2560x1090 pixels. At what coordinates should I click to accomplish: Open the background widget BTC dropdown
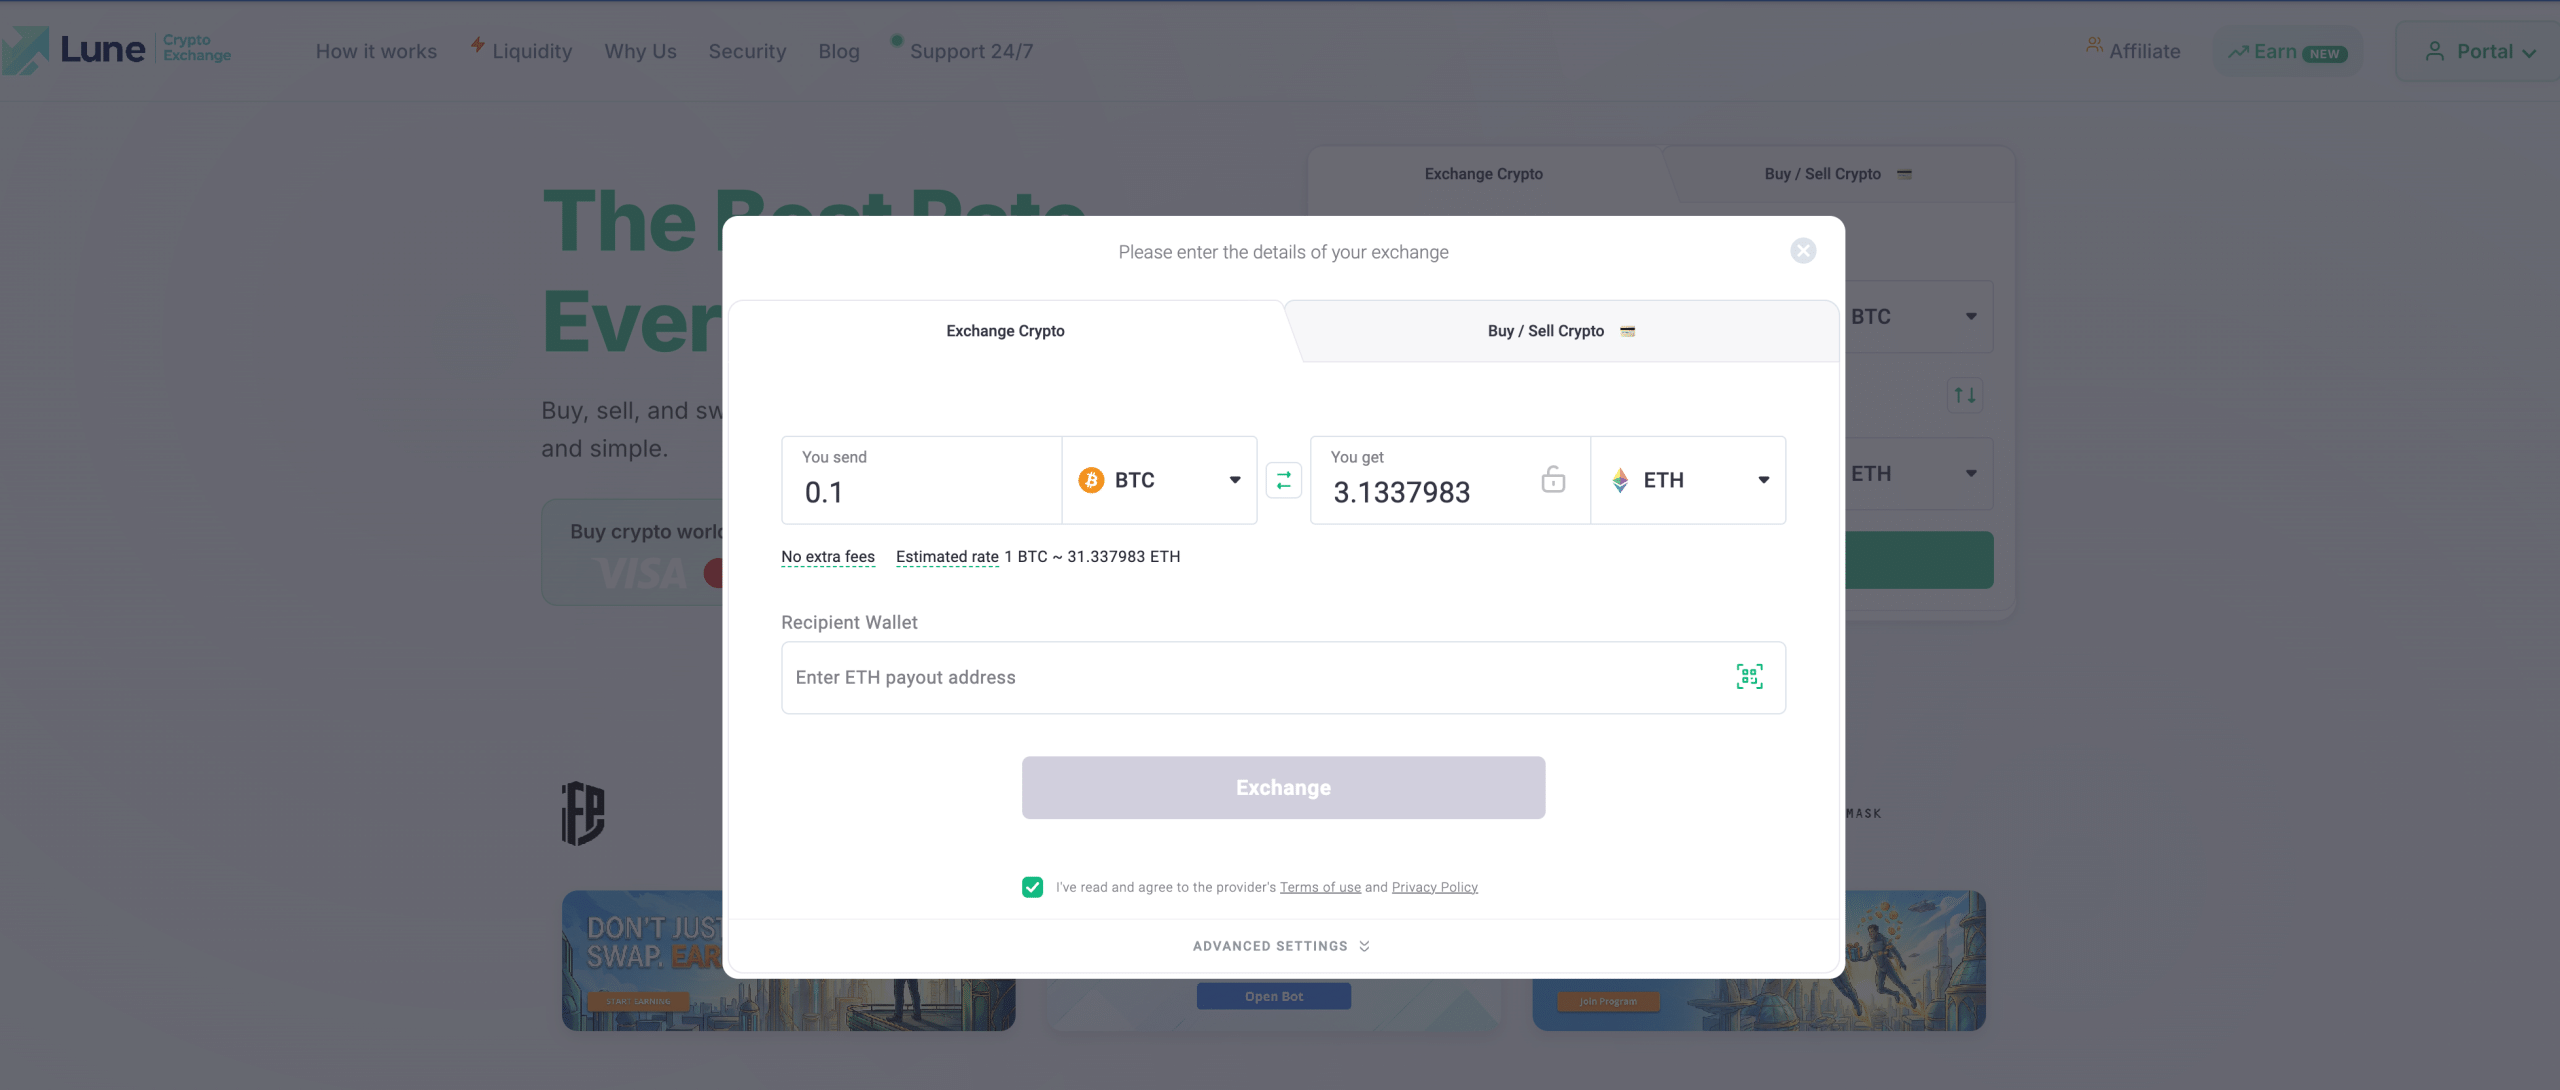1918,317
